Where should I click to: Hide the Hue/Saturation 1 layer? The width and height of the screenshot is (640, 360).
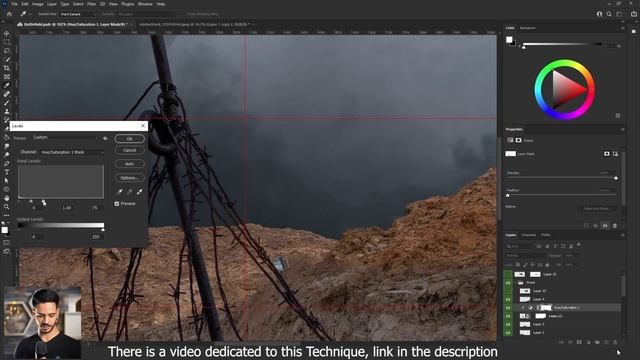508,308
